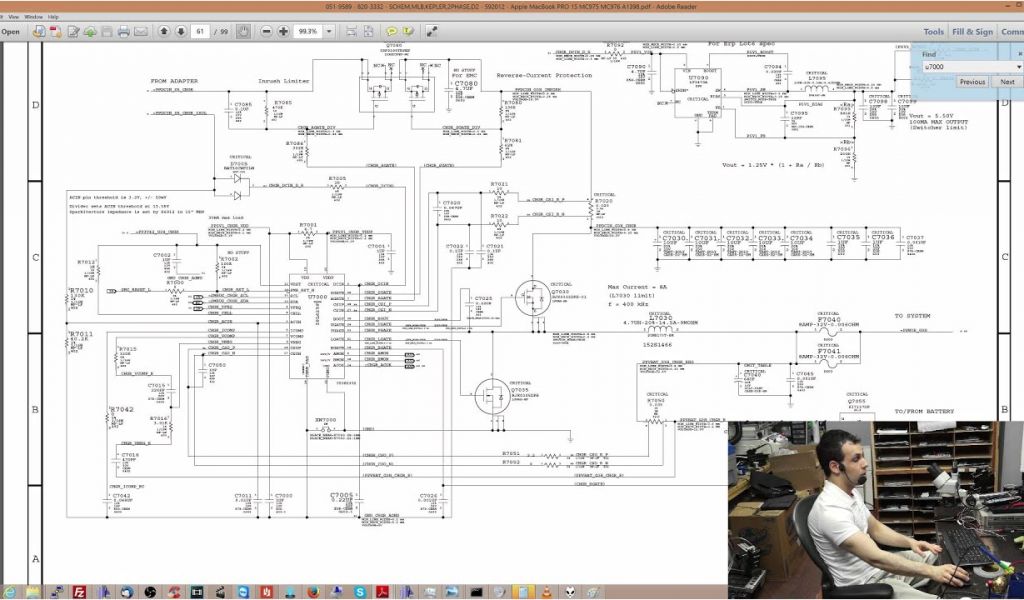Click the Next search result button
Image resolution: width=1024 pixels, height=600 pixels.
1006,82
